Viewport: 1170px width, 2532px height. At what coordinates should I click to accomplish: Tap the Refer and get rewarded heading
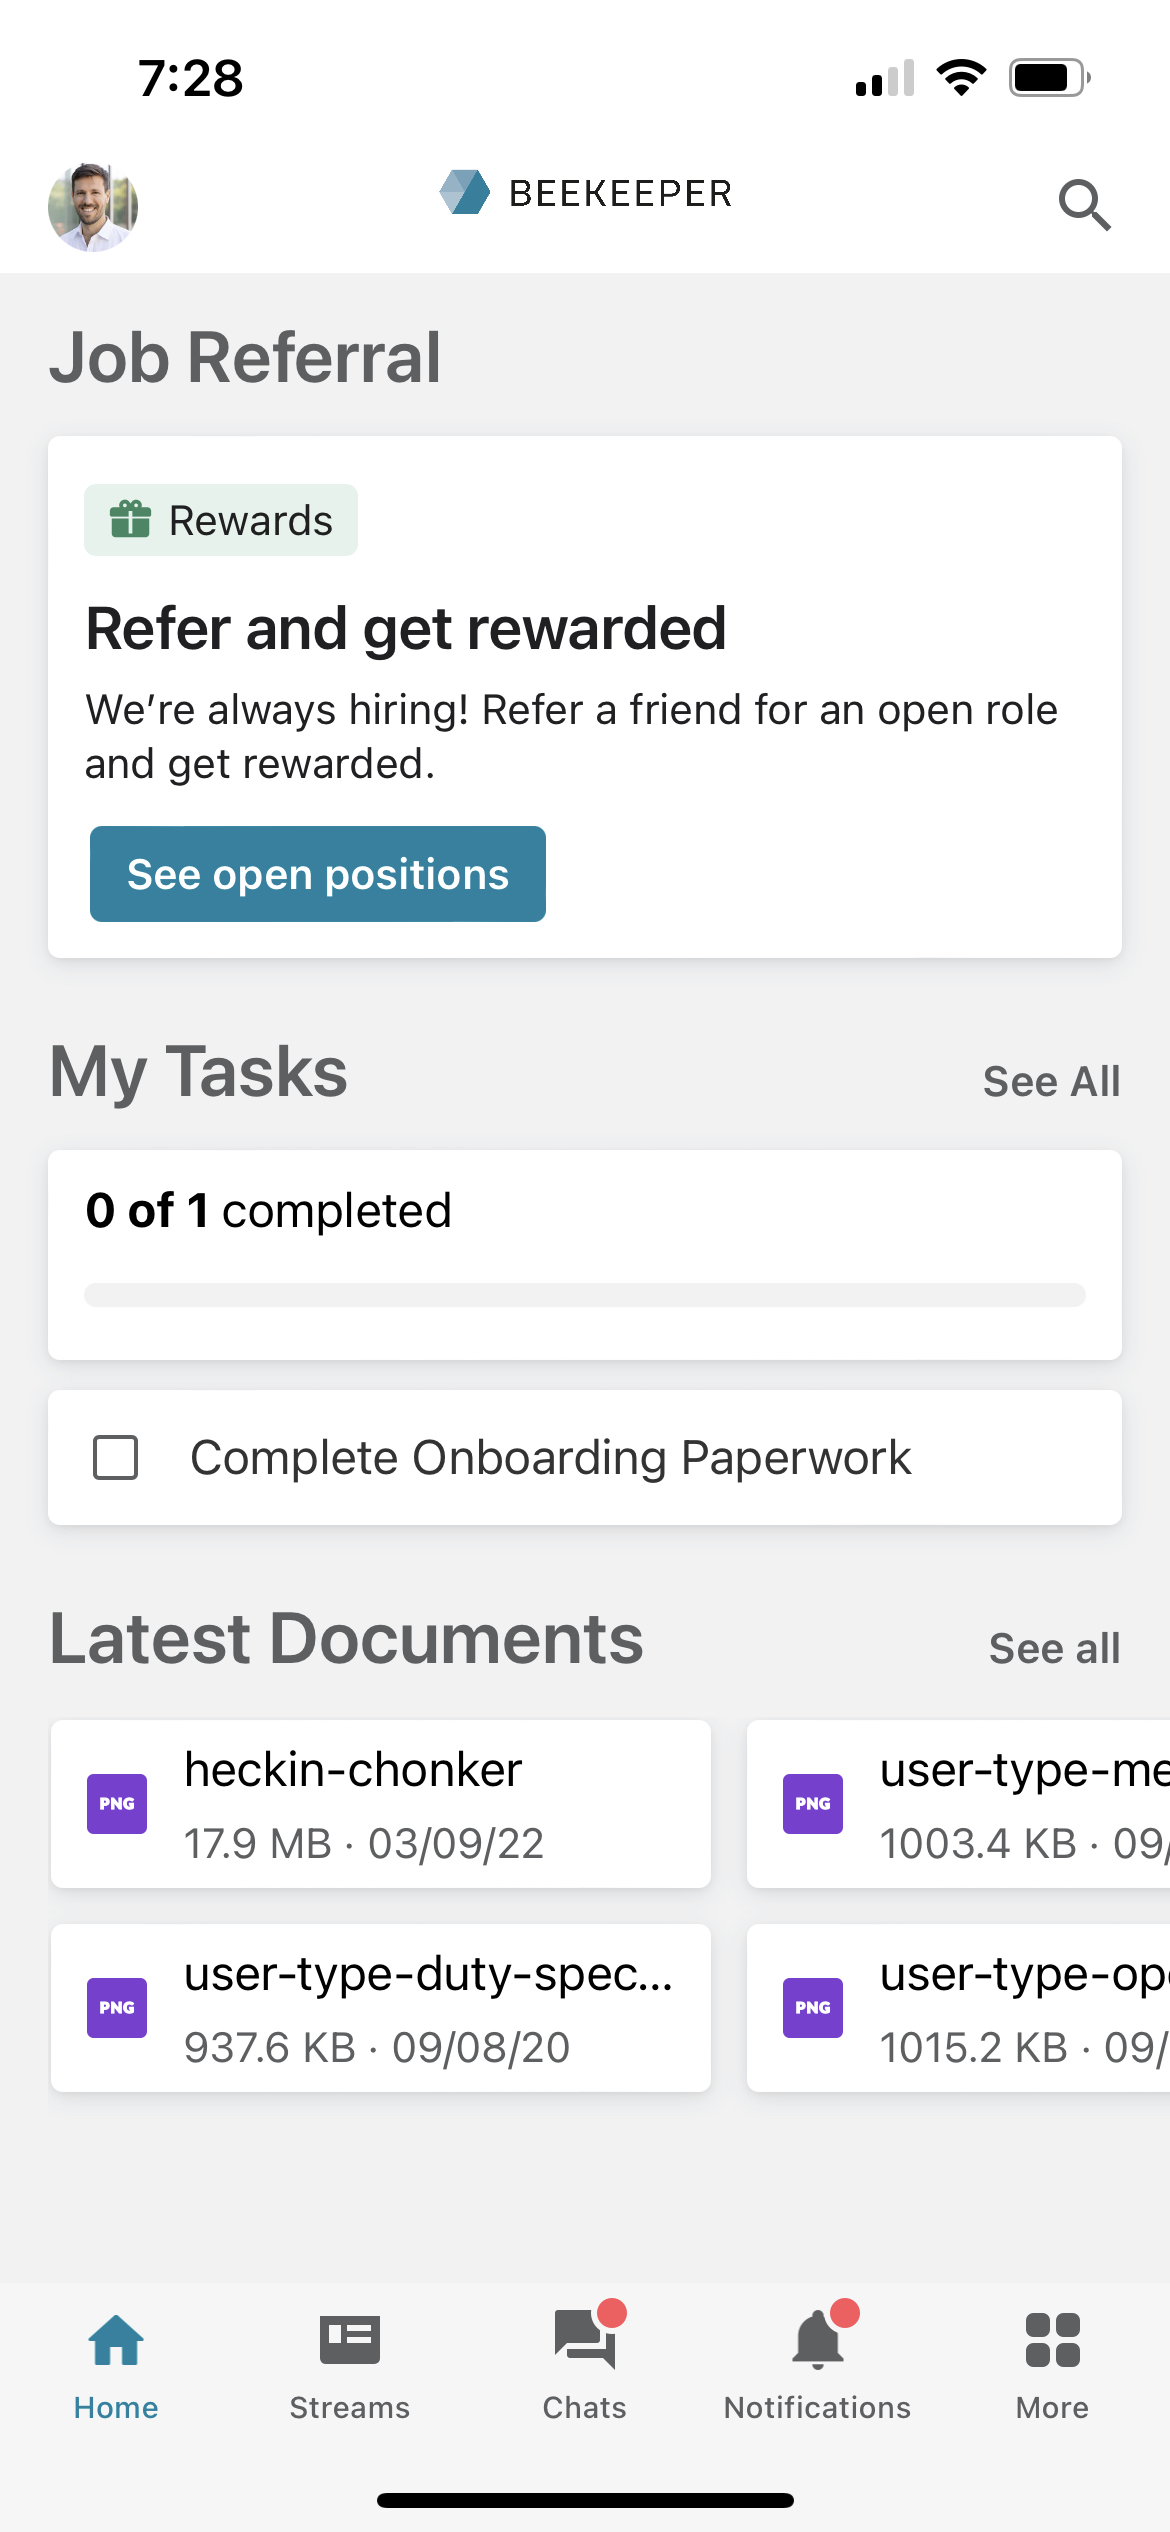pos(406,629)
